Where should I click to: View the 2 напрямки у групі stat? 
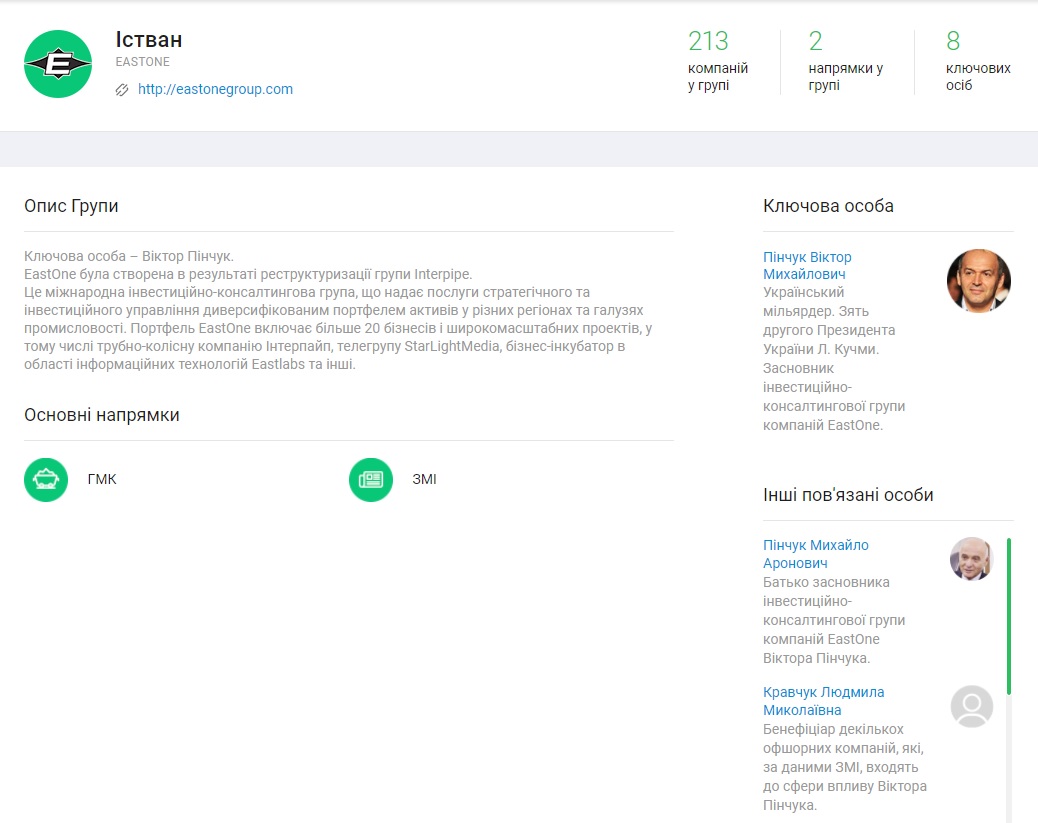pos(845,60)
